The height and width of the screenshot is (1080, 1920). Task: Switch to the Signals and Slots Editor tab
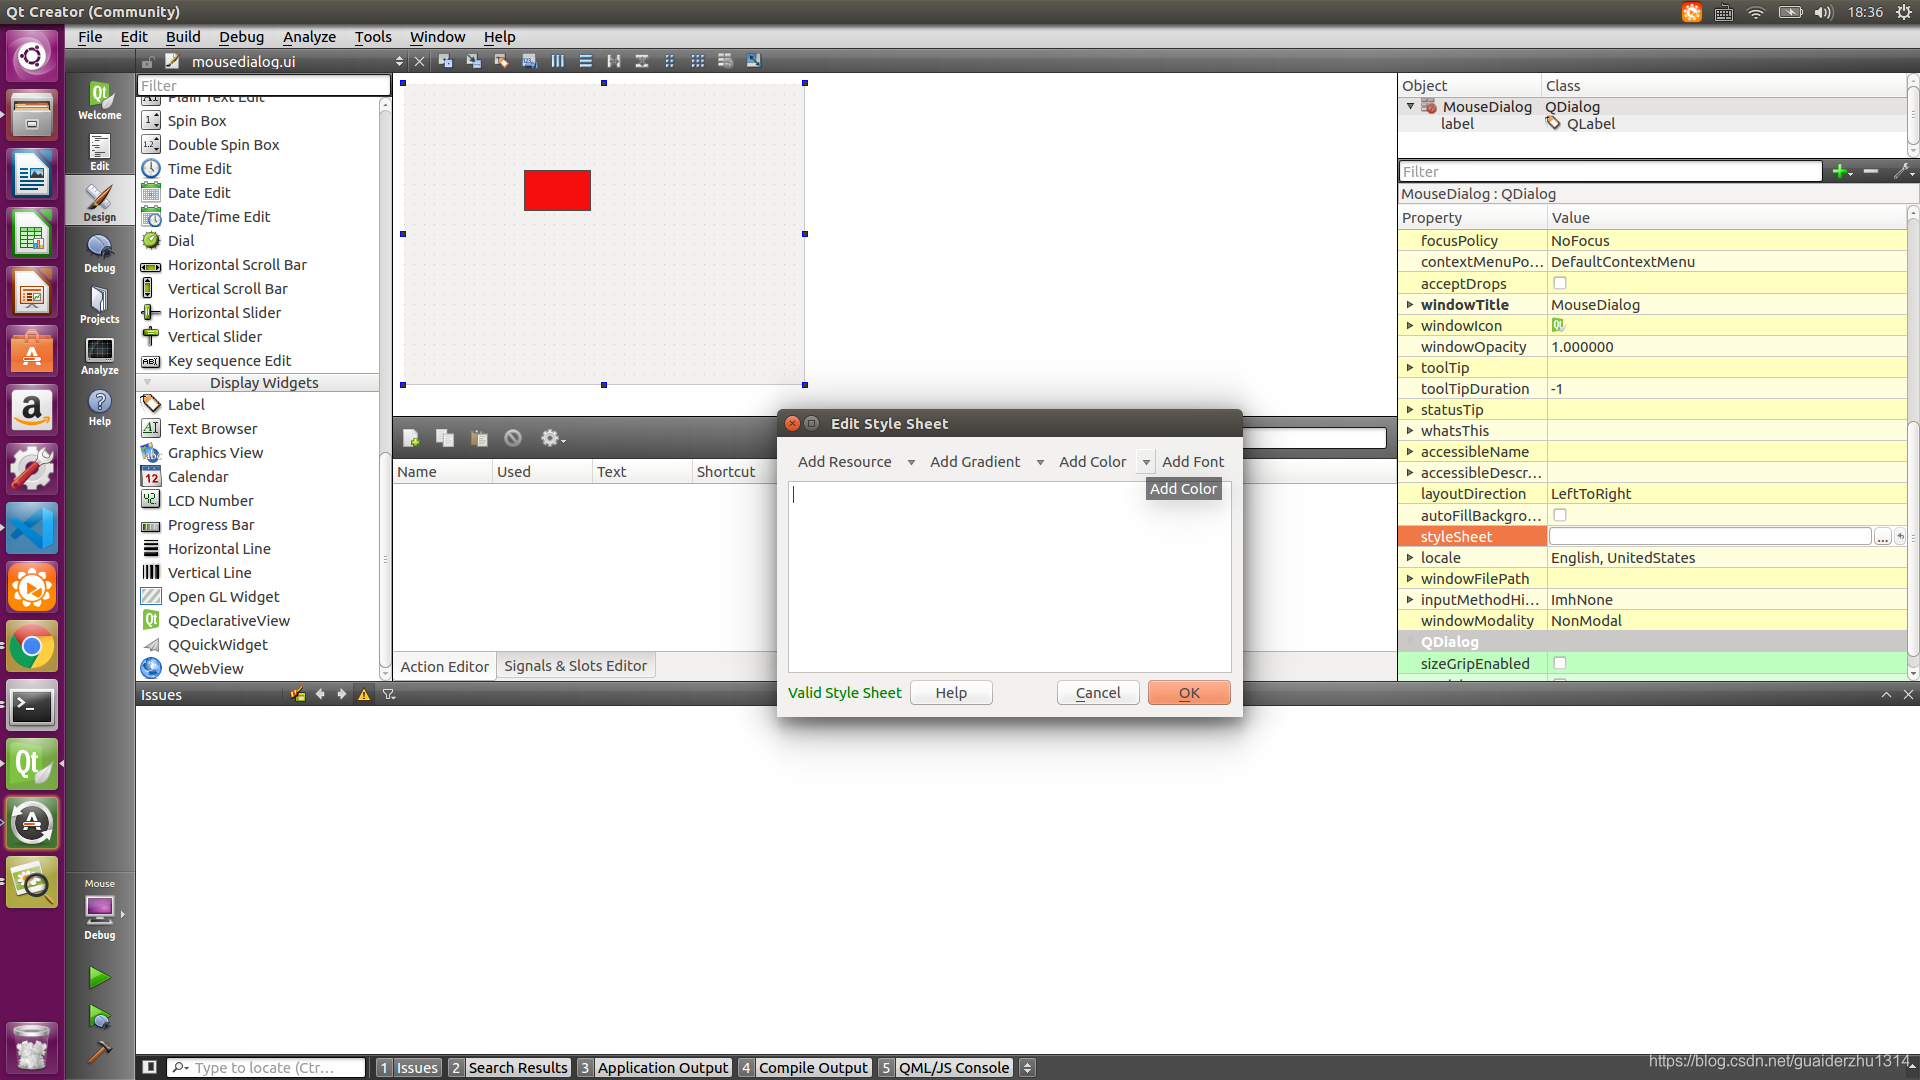[x=576, y=666]
